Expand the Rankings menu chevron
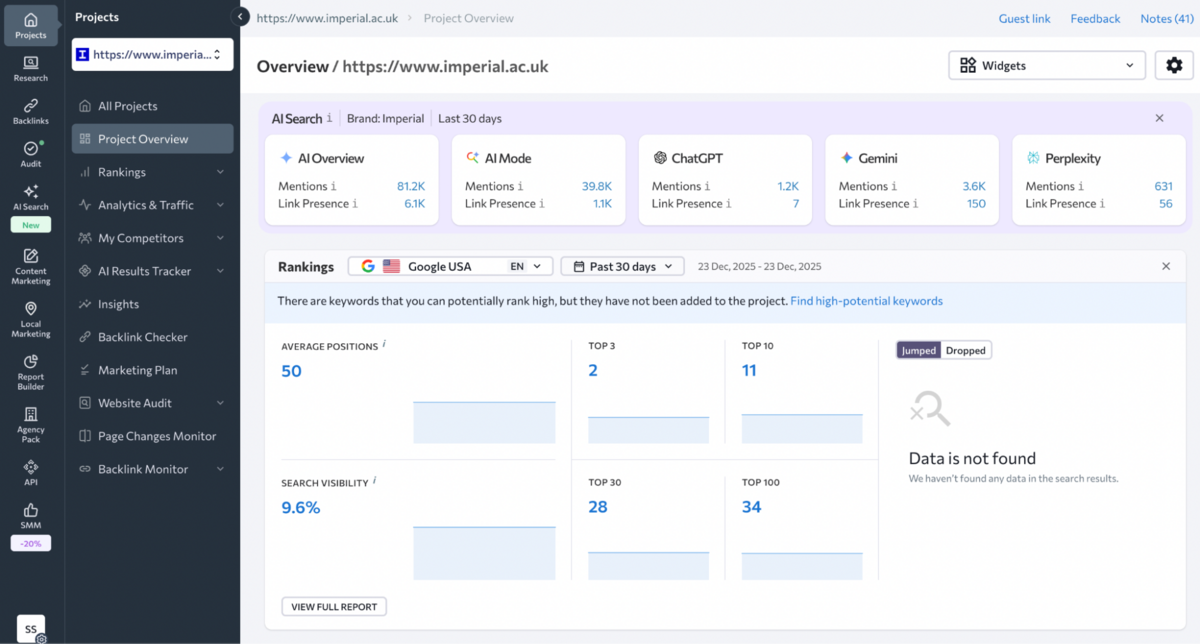Viewport: 1200px width, 644px height. [220, 172]
